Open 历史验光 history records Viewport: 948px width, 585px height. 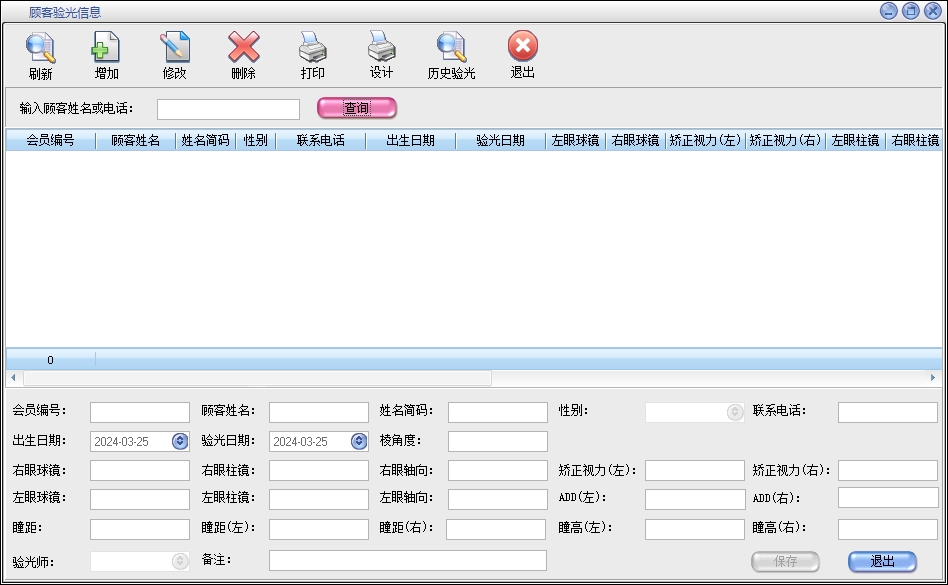[451, 48]
